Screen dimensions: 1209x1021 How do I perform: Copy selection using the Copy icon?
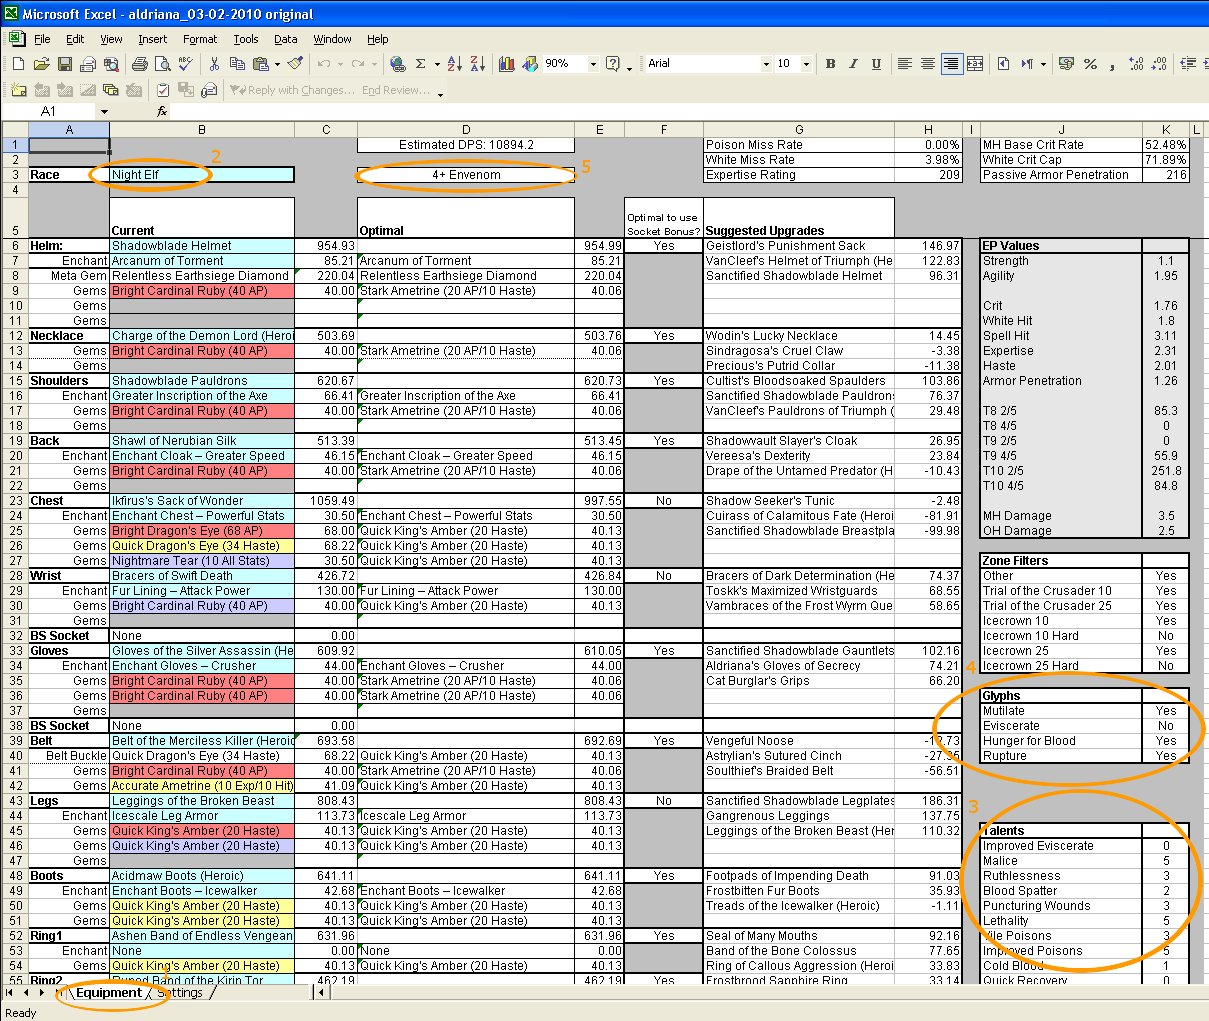click(237, 64)
